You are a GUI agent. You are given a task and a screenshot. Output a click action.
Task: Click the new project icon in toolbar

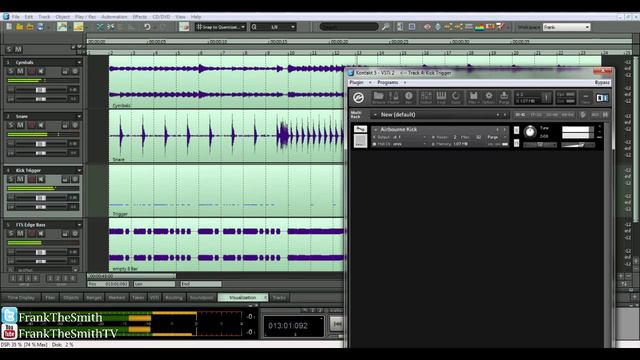(x=9, y=27)
